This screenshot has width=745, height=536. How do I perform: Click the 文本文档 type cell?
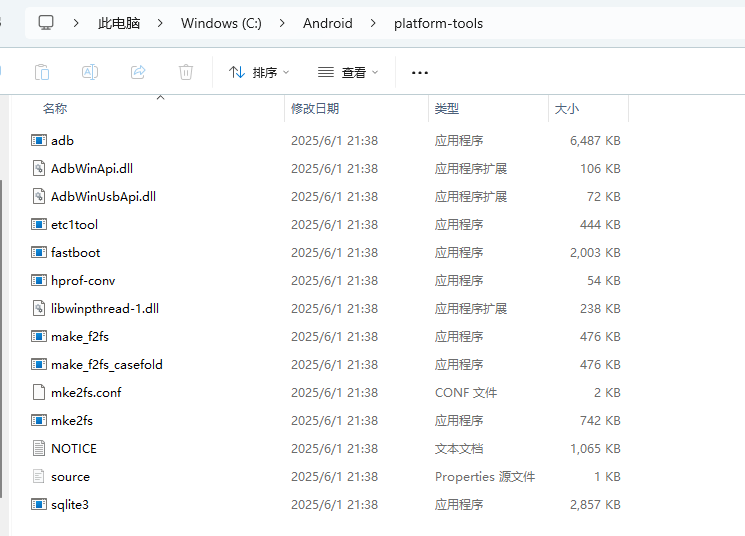[459, 449]
